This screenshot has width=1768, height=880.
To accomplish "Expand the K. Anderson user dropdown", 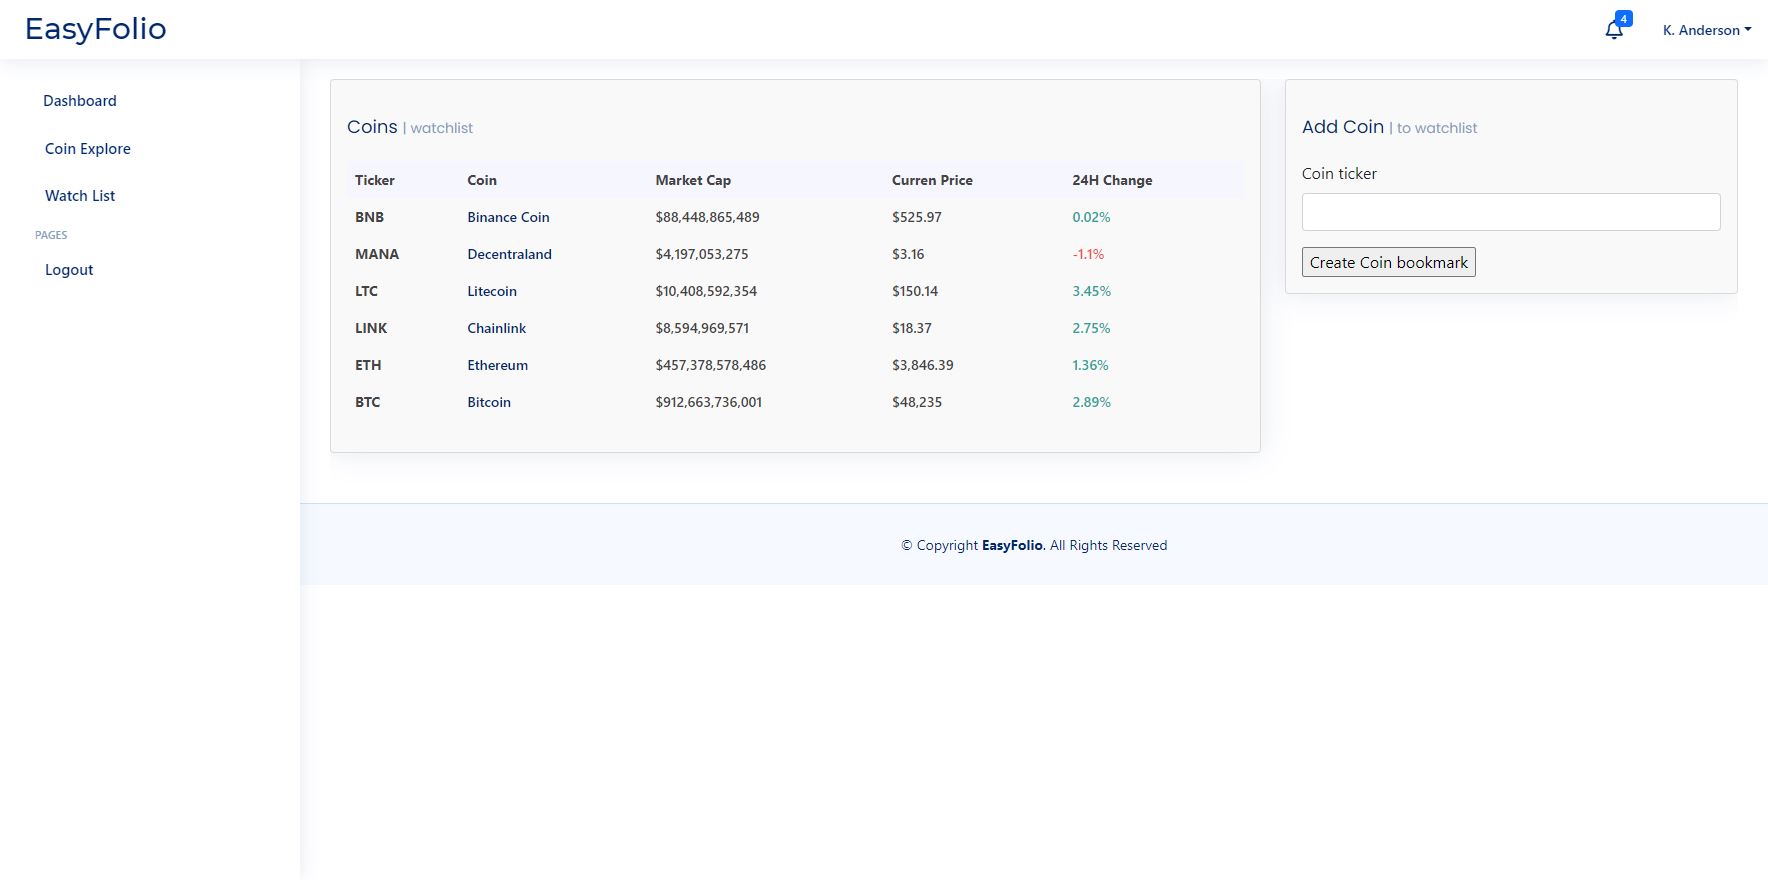I will (1707, 30).
